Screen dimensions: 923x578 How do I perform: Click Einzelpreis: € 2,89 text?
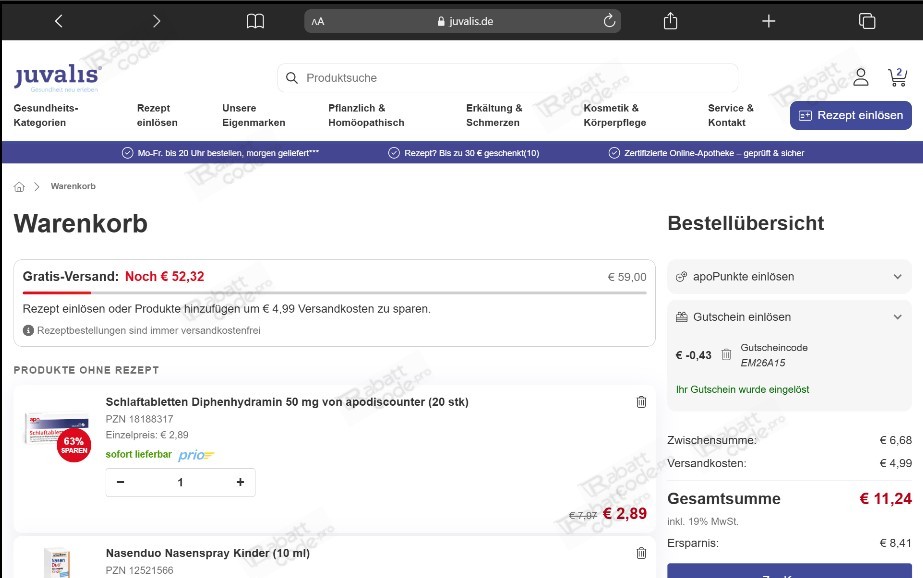tap(147, 435)
